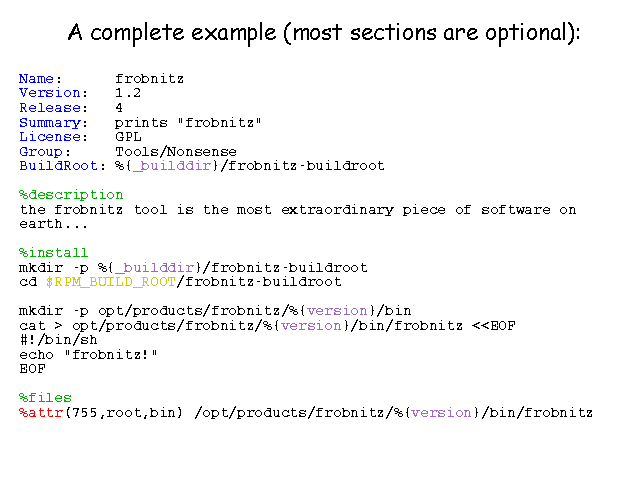The width and height of the screenshot is (640, 480).
Task: Select the red '%attr' directive
Action: [40, 413]
